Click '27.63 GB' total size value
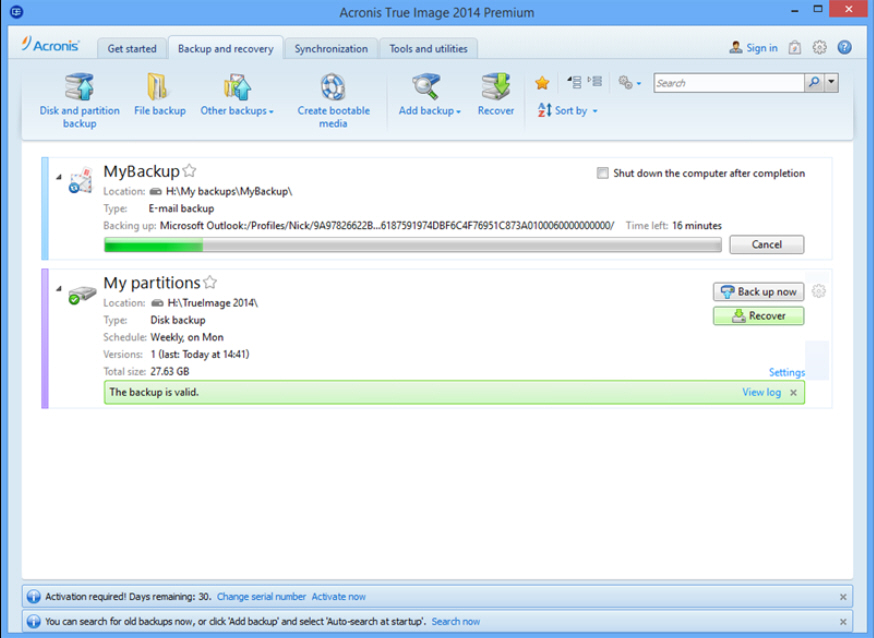874x638 pixels. click(x=169, y=371)
